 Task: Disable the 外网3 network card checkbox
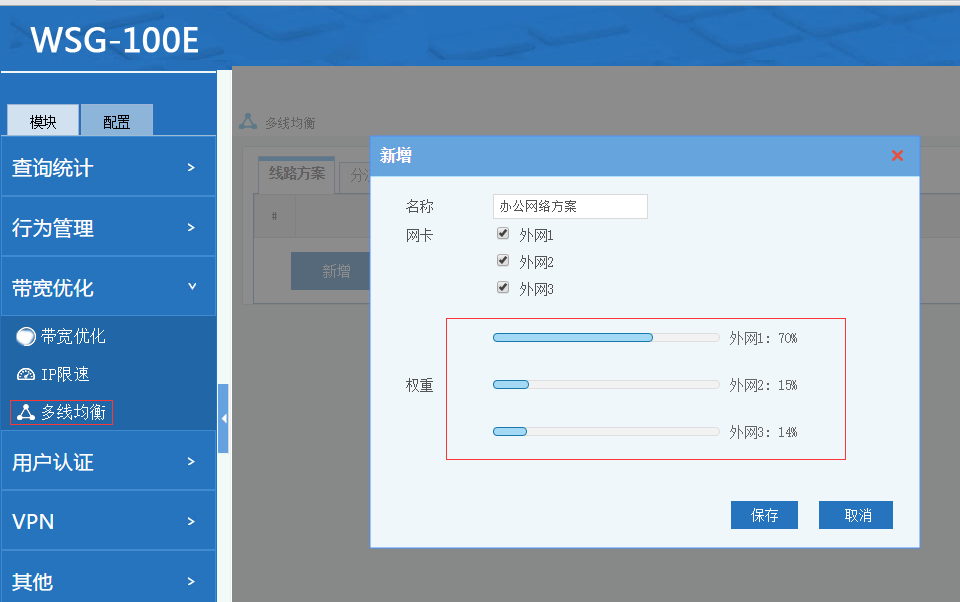(502, 288)
